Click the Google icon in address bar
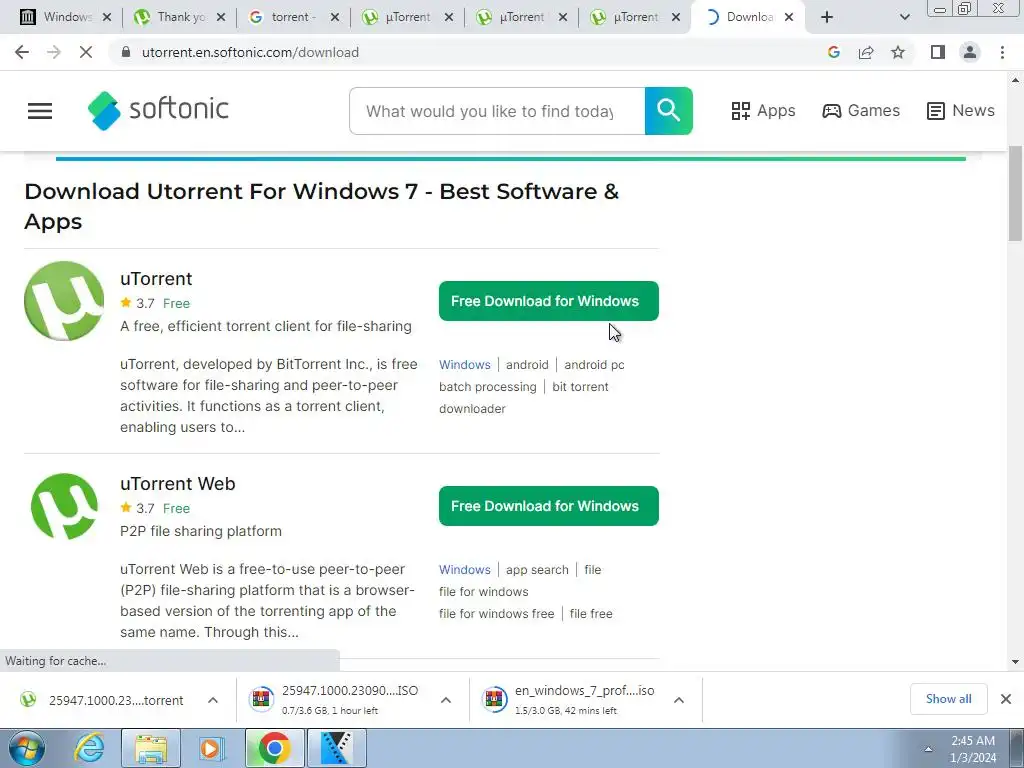This screenshot has height=768, width=1024. 833,52
